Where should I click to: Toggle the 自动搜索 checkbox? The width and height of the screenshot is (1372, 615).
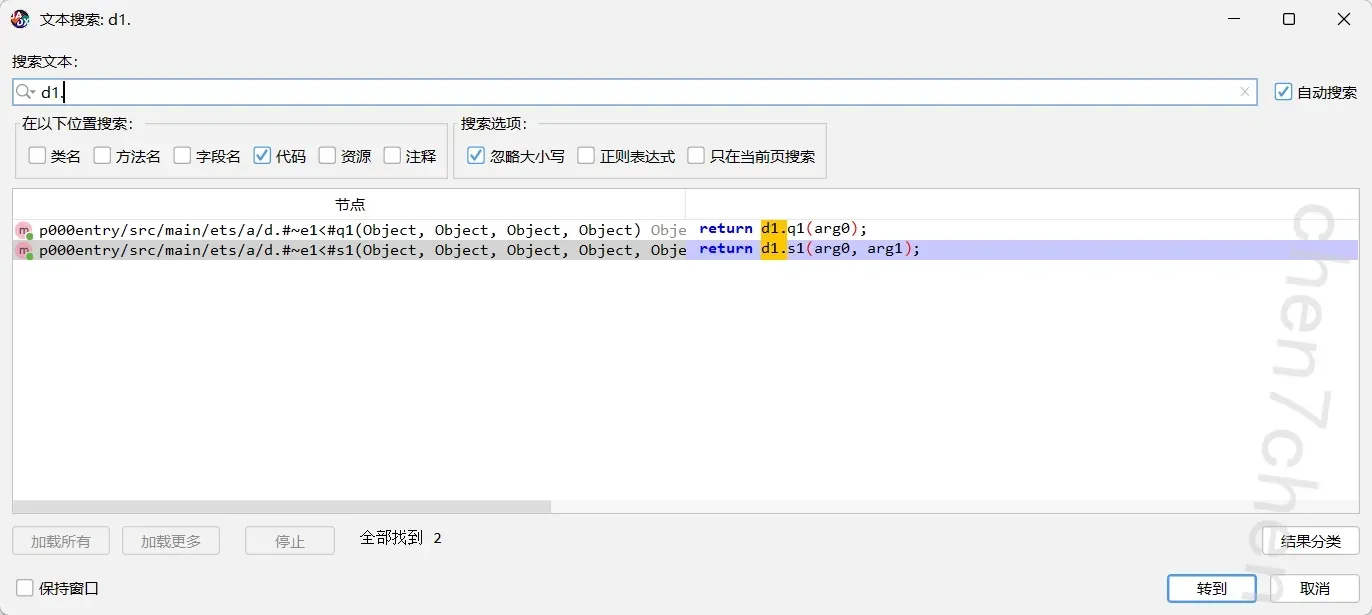click(1284, 92)
